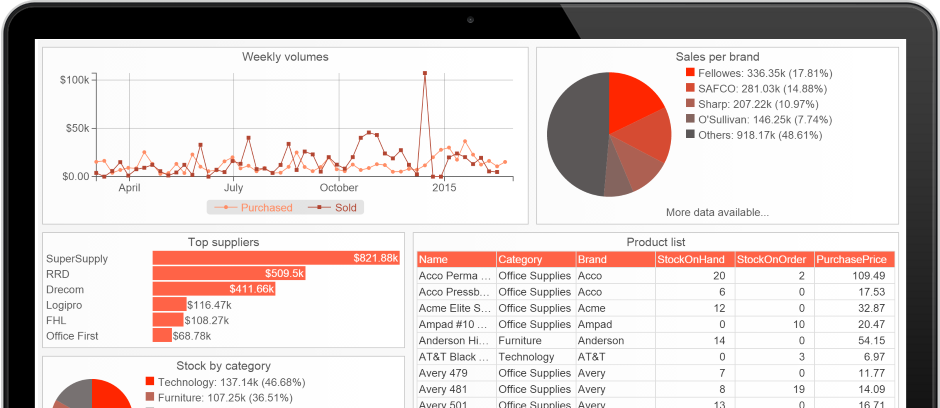
Task: Click the Acco Perma product row
Action: coord(656,276)
